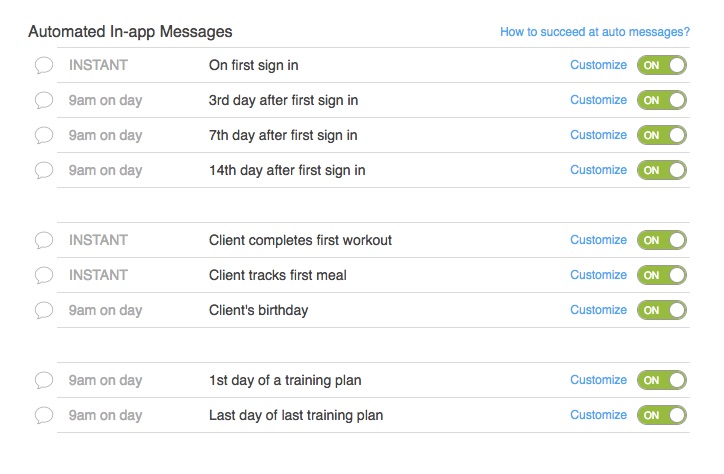This screenshot has width=724, height=474.
Task: Click the message bubble icon for 3rd day after sign in
Action: point(44,100)
